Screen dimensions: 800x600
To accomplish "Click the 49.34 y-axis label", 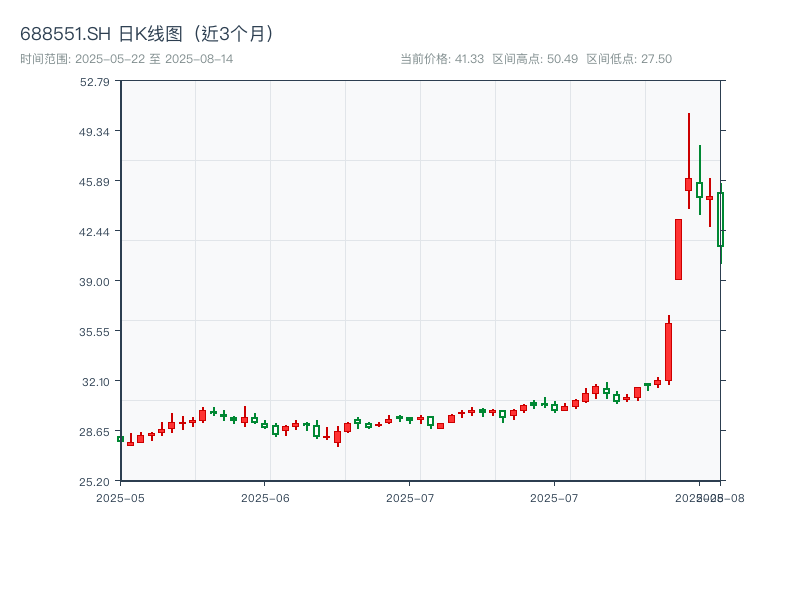I will pos(94,132).
